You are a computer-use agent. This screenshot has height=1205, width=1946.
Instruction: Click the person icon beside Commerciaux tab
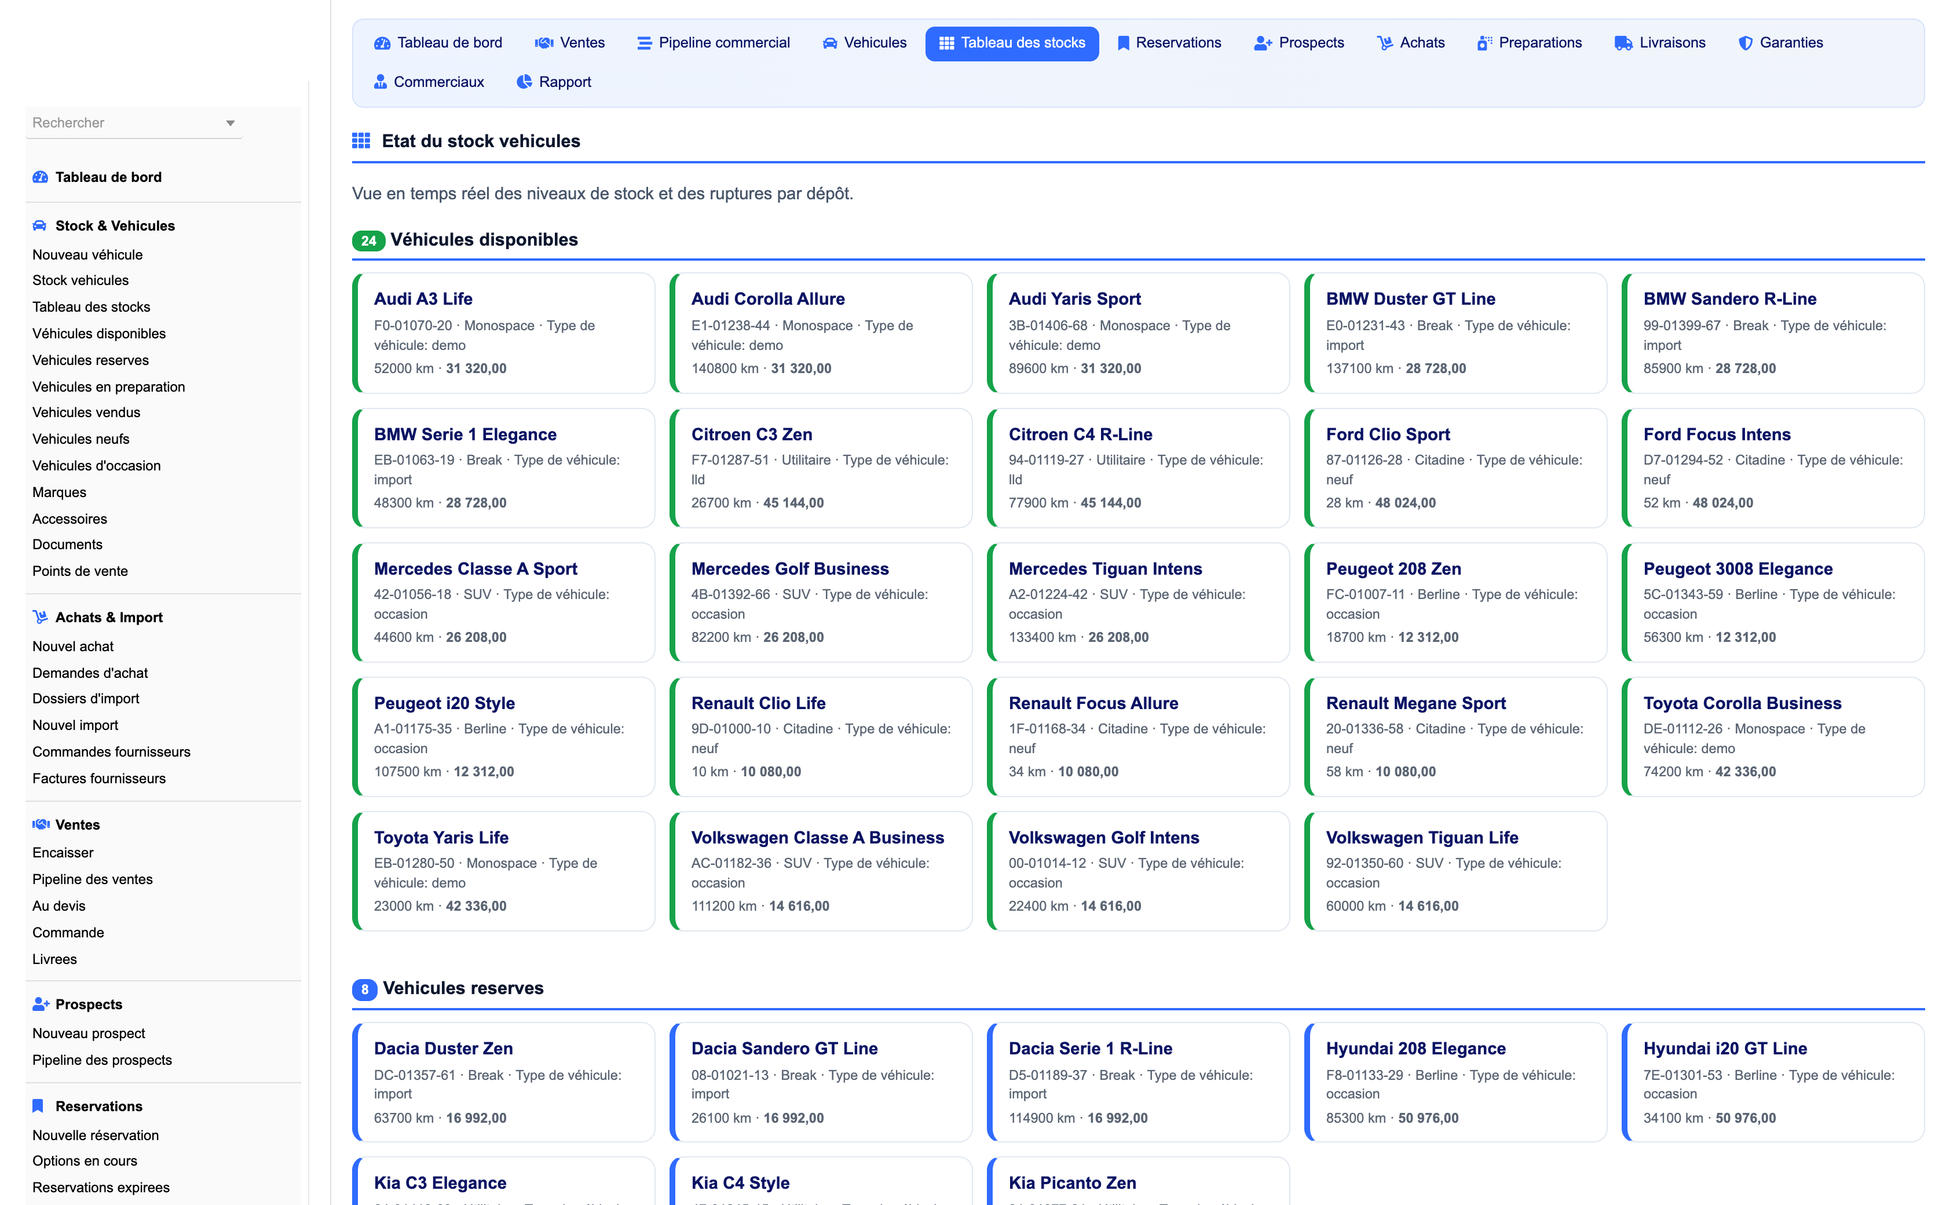[380, 82]
